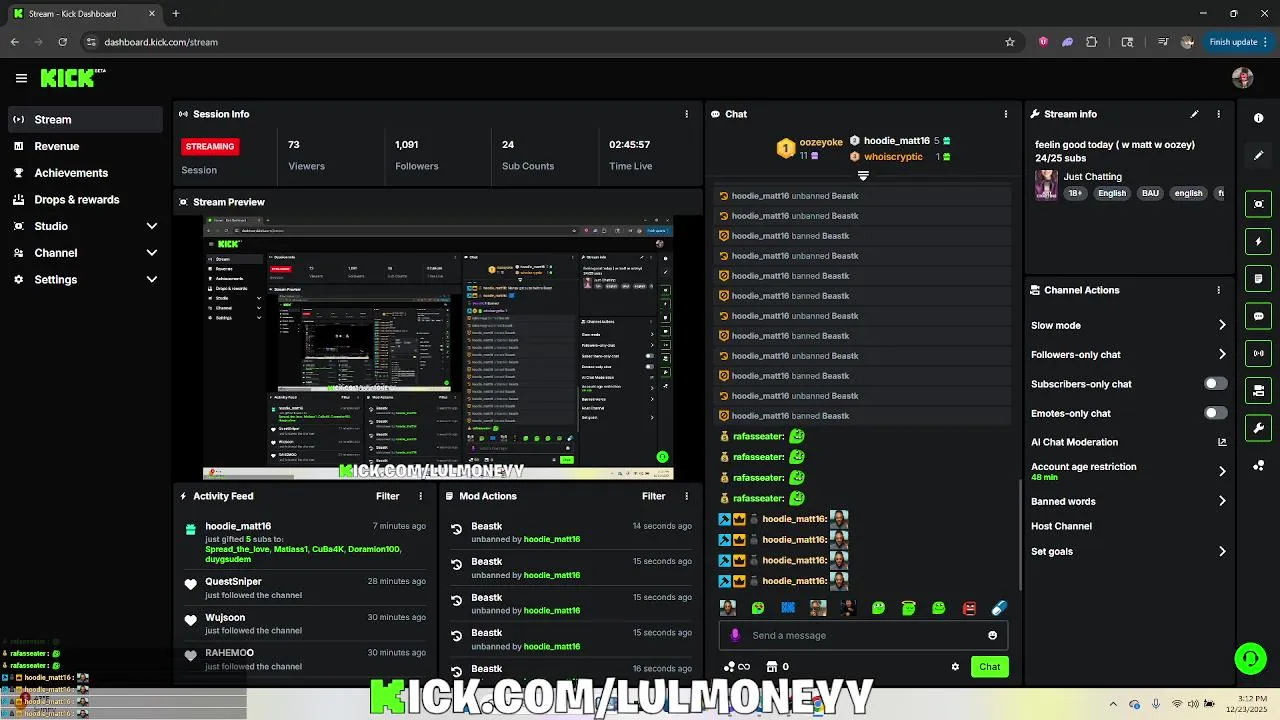Screen dimensions: 1280x720
Task: Bookmark this page with the star icon
Action: (x=1010, y=42)
